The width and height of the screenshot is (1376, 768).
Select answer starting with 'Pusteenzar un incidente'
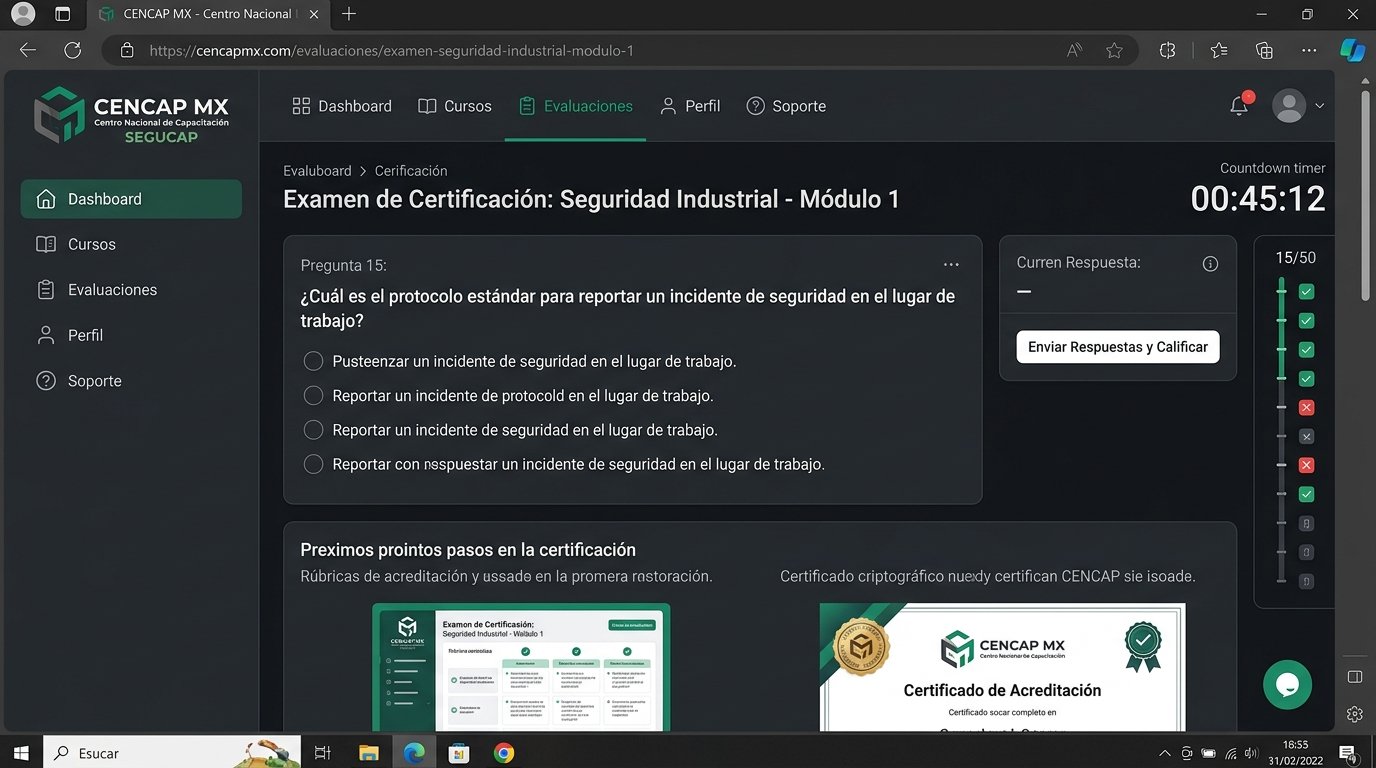[x=313, y=361]
